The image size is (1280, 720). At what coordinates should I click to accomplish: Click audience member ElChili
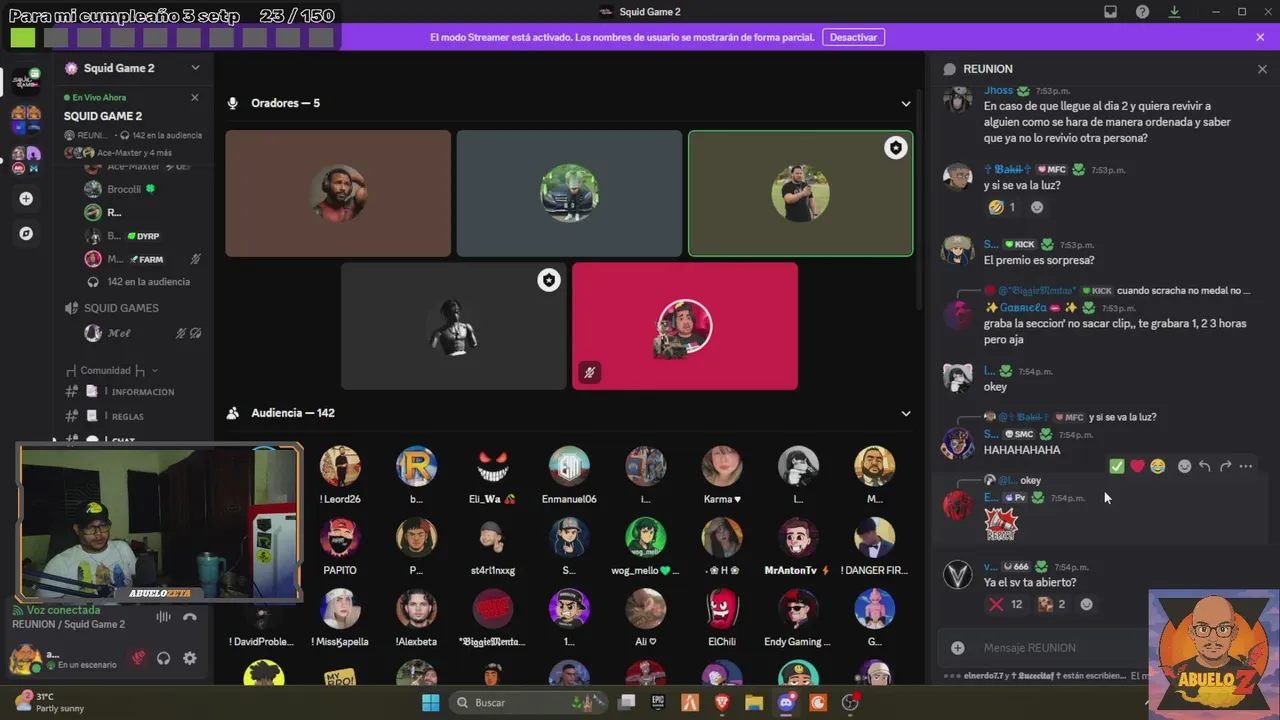point(722,618)
